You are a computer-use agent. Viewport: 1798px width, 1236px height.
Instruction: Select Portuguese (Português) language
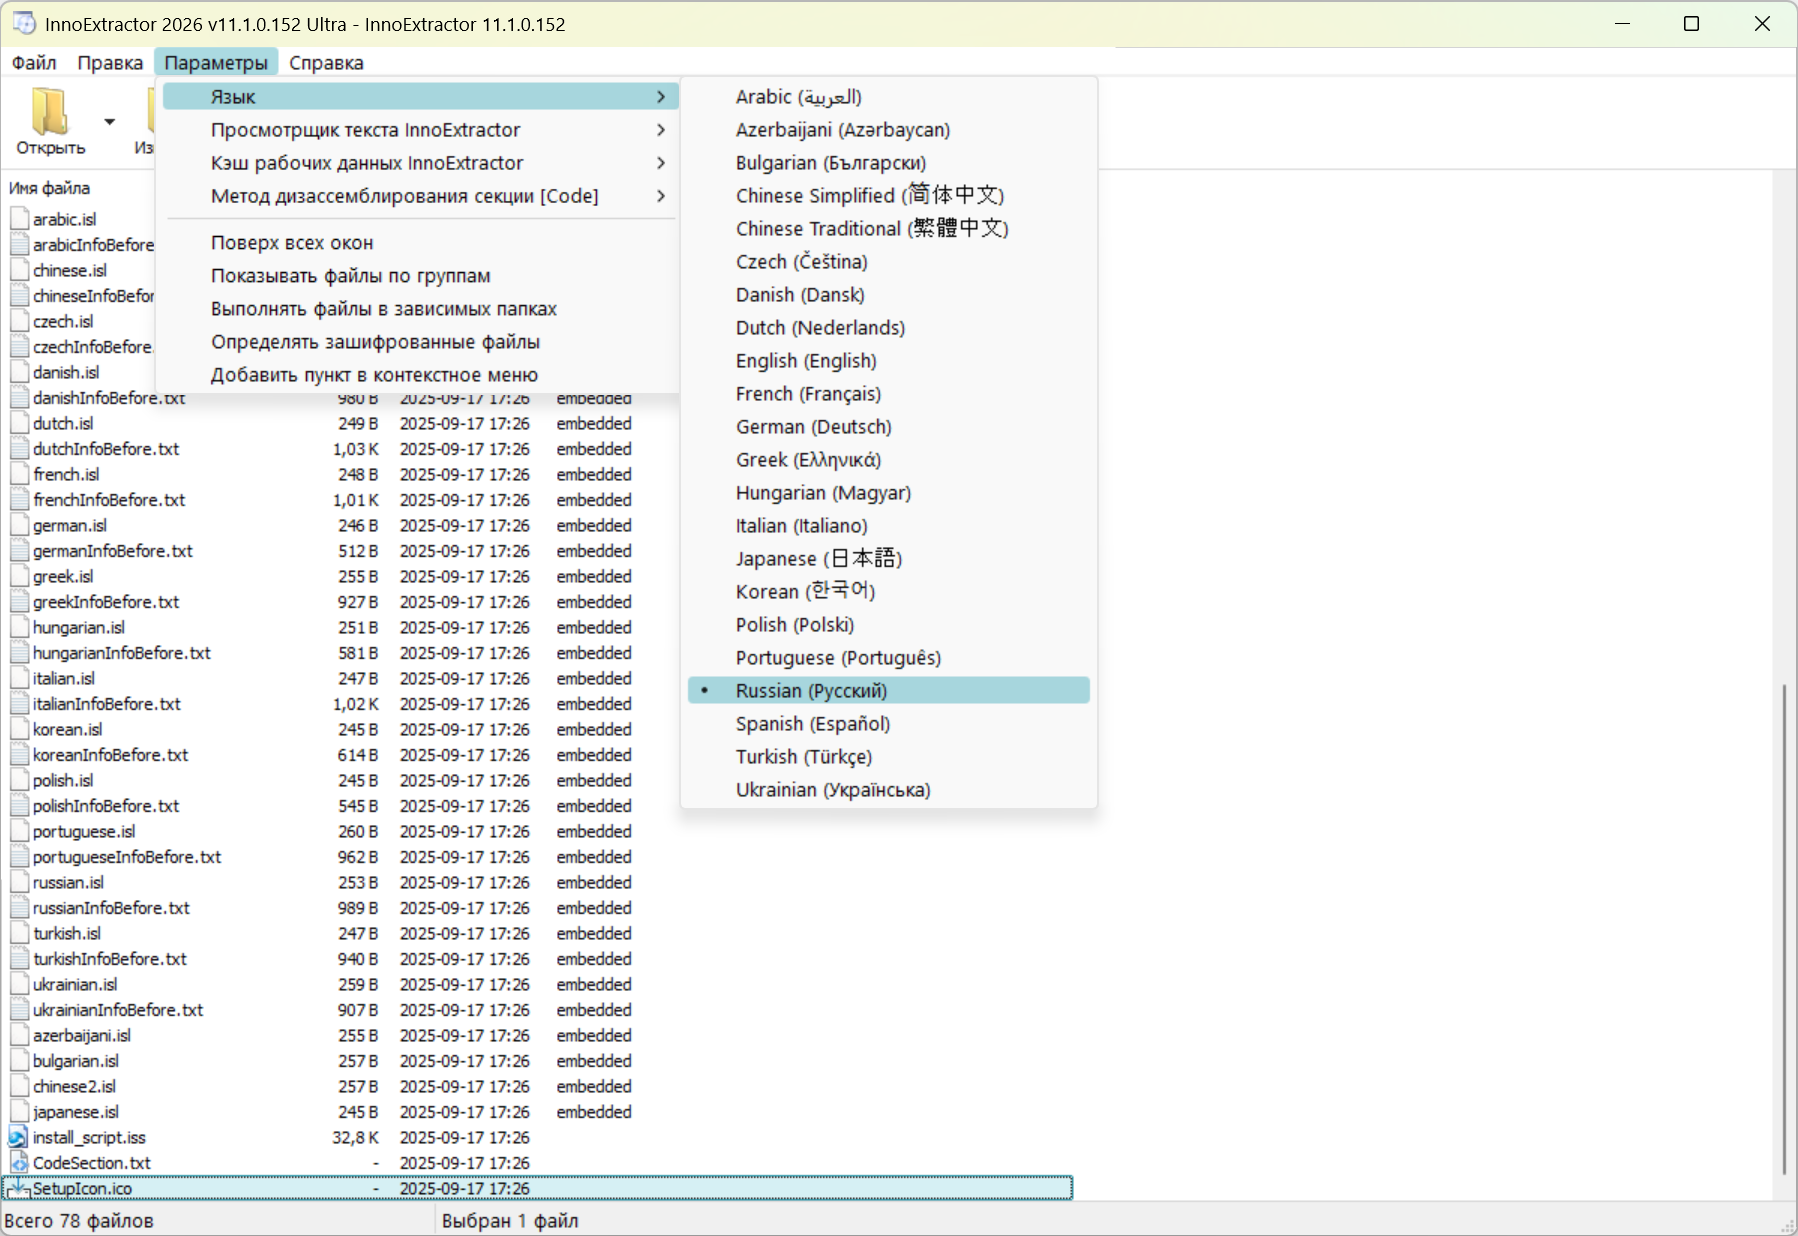(889, 658)
